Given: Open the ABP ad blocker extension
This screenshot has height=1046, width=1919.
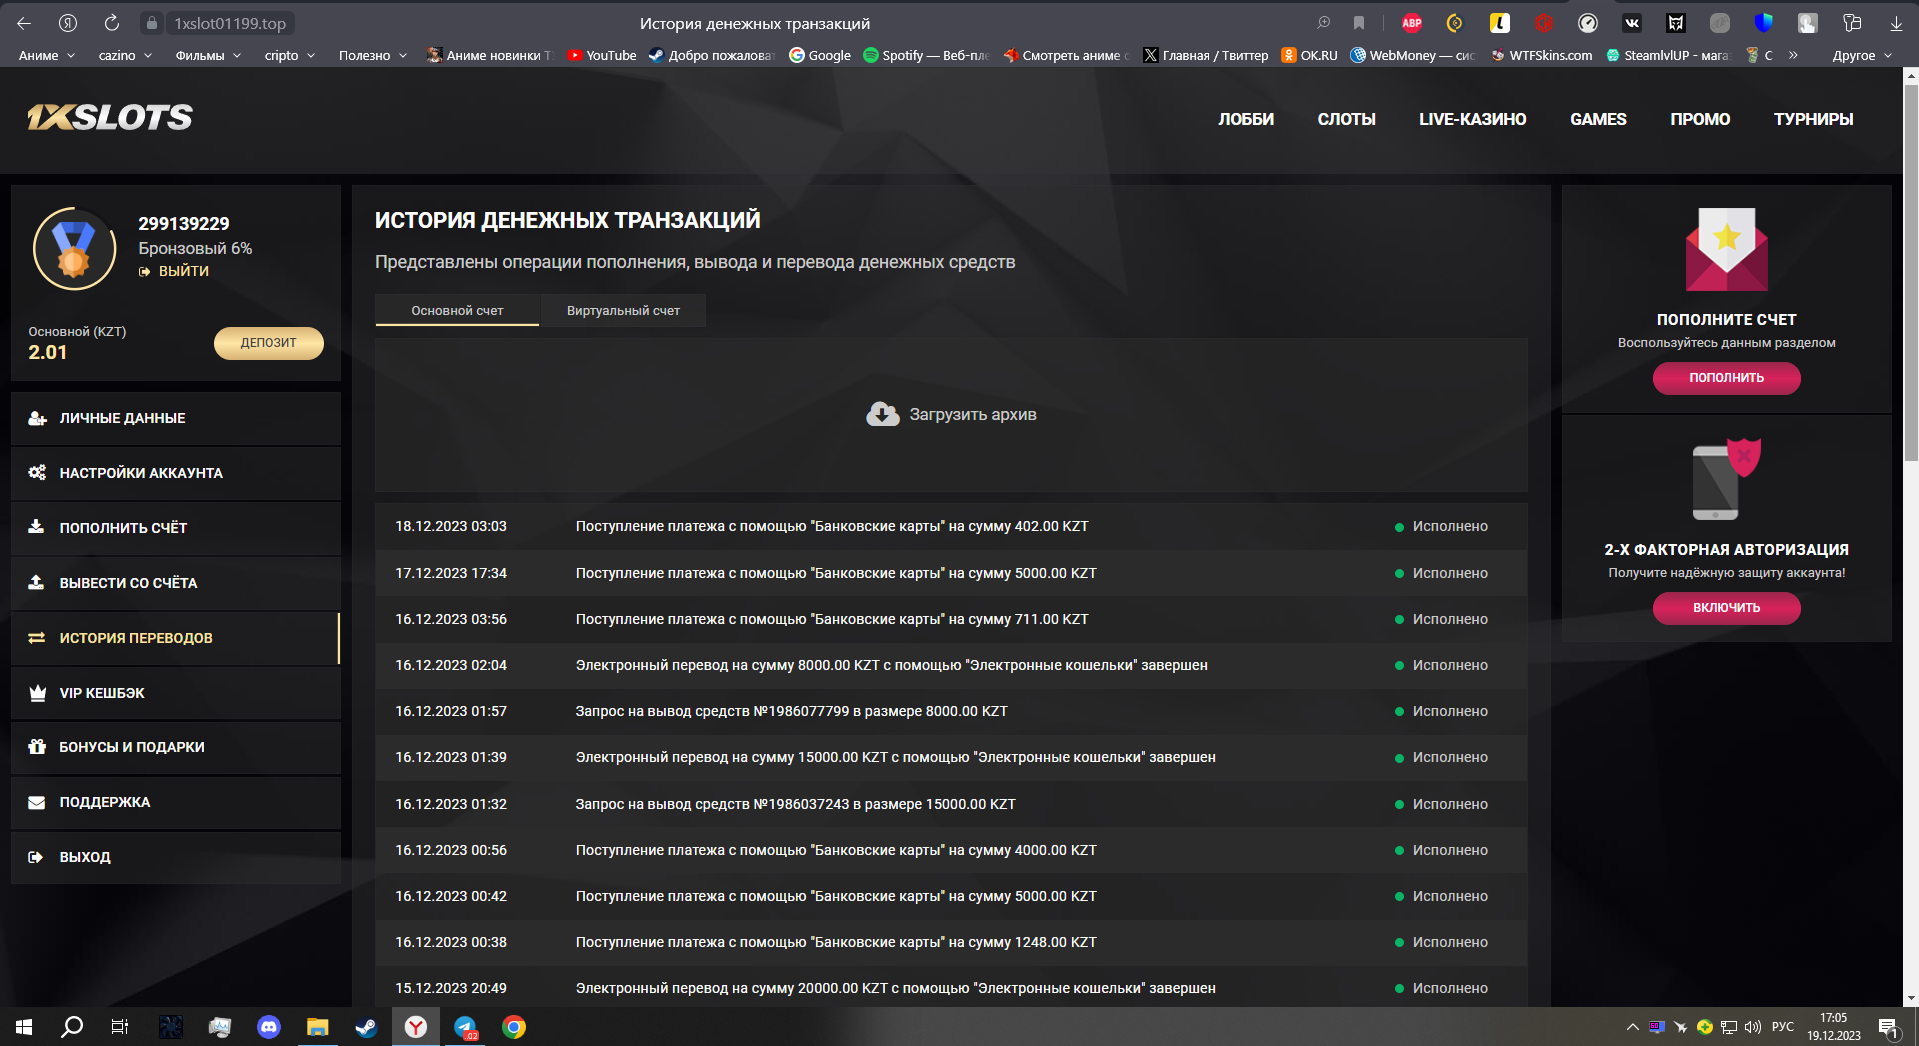Looking at the screenshot, I should click(1412, 23).
